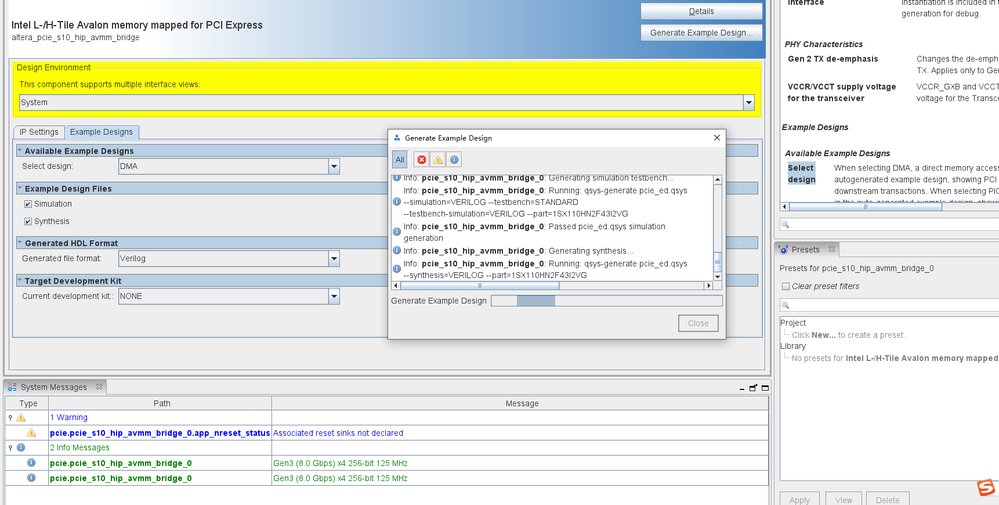Screen dimensions: 999x505
Task: Select the Example Designs tab
Action: coord(102,132)
